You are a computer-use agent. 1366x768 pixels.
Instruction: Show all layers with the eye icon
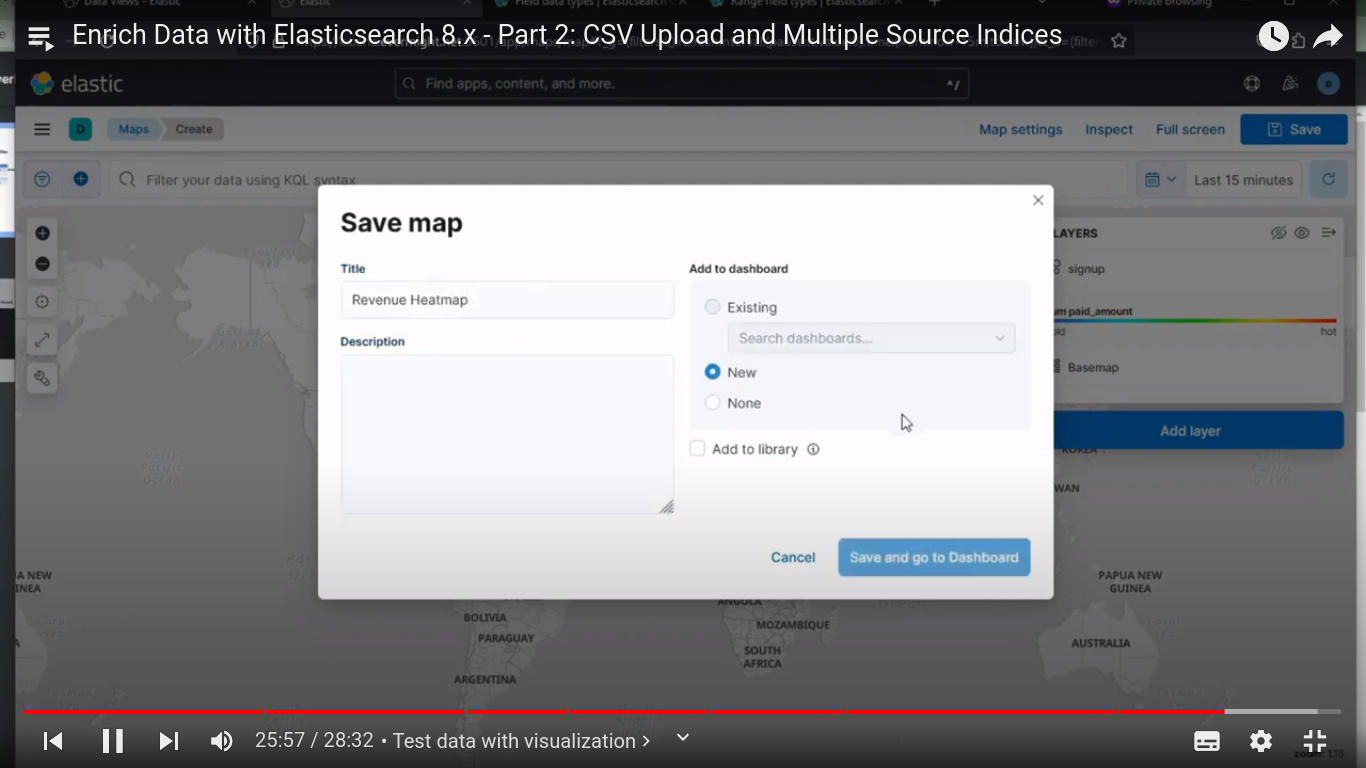click(1302, 233)
